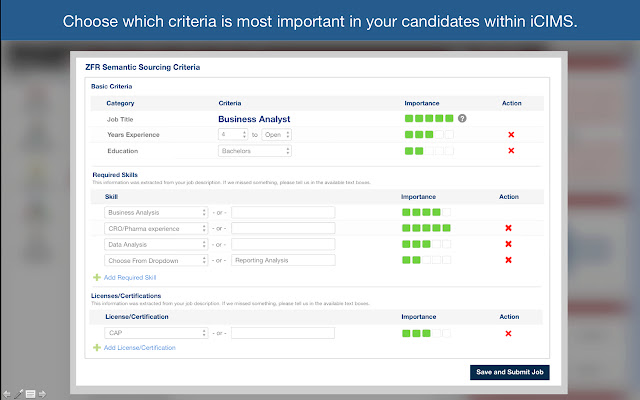Set Data Analysis importance to fourth square
Screen dimensions: 640x400
tap(436, 244)
